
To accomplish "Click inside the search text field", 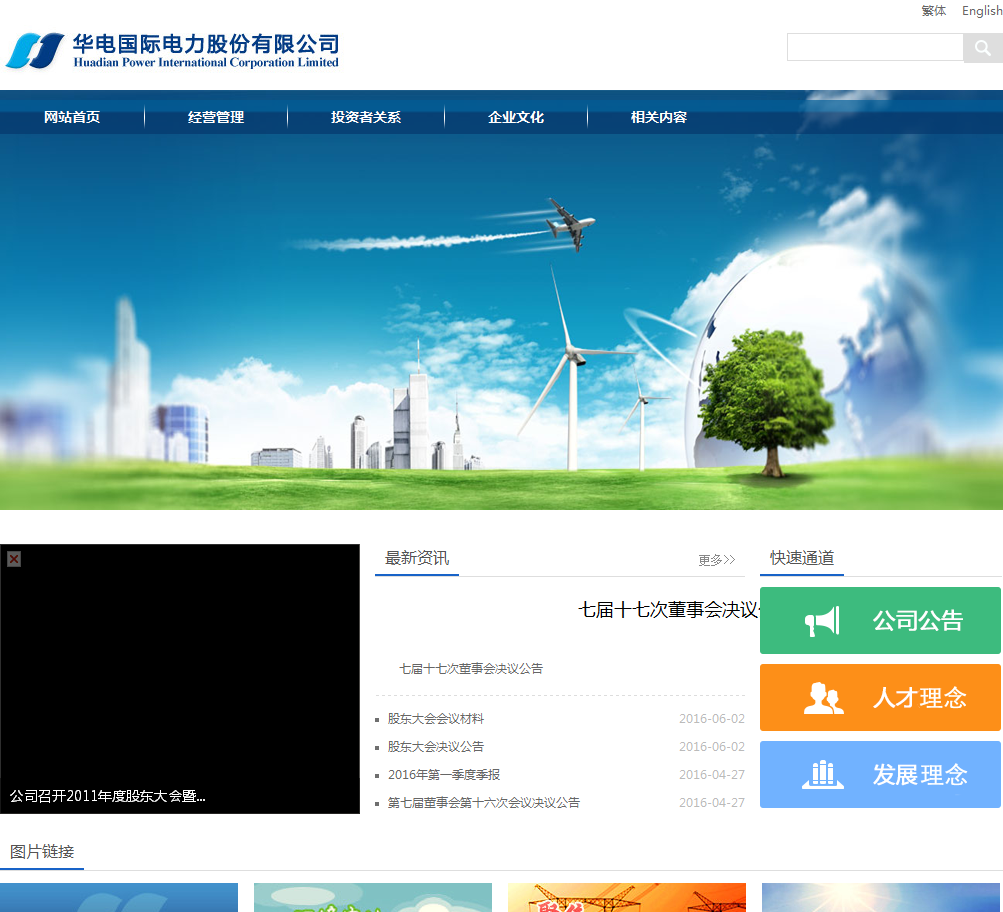I will pyautogui.click(x=874, y=48).
